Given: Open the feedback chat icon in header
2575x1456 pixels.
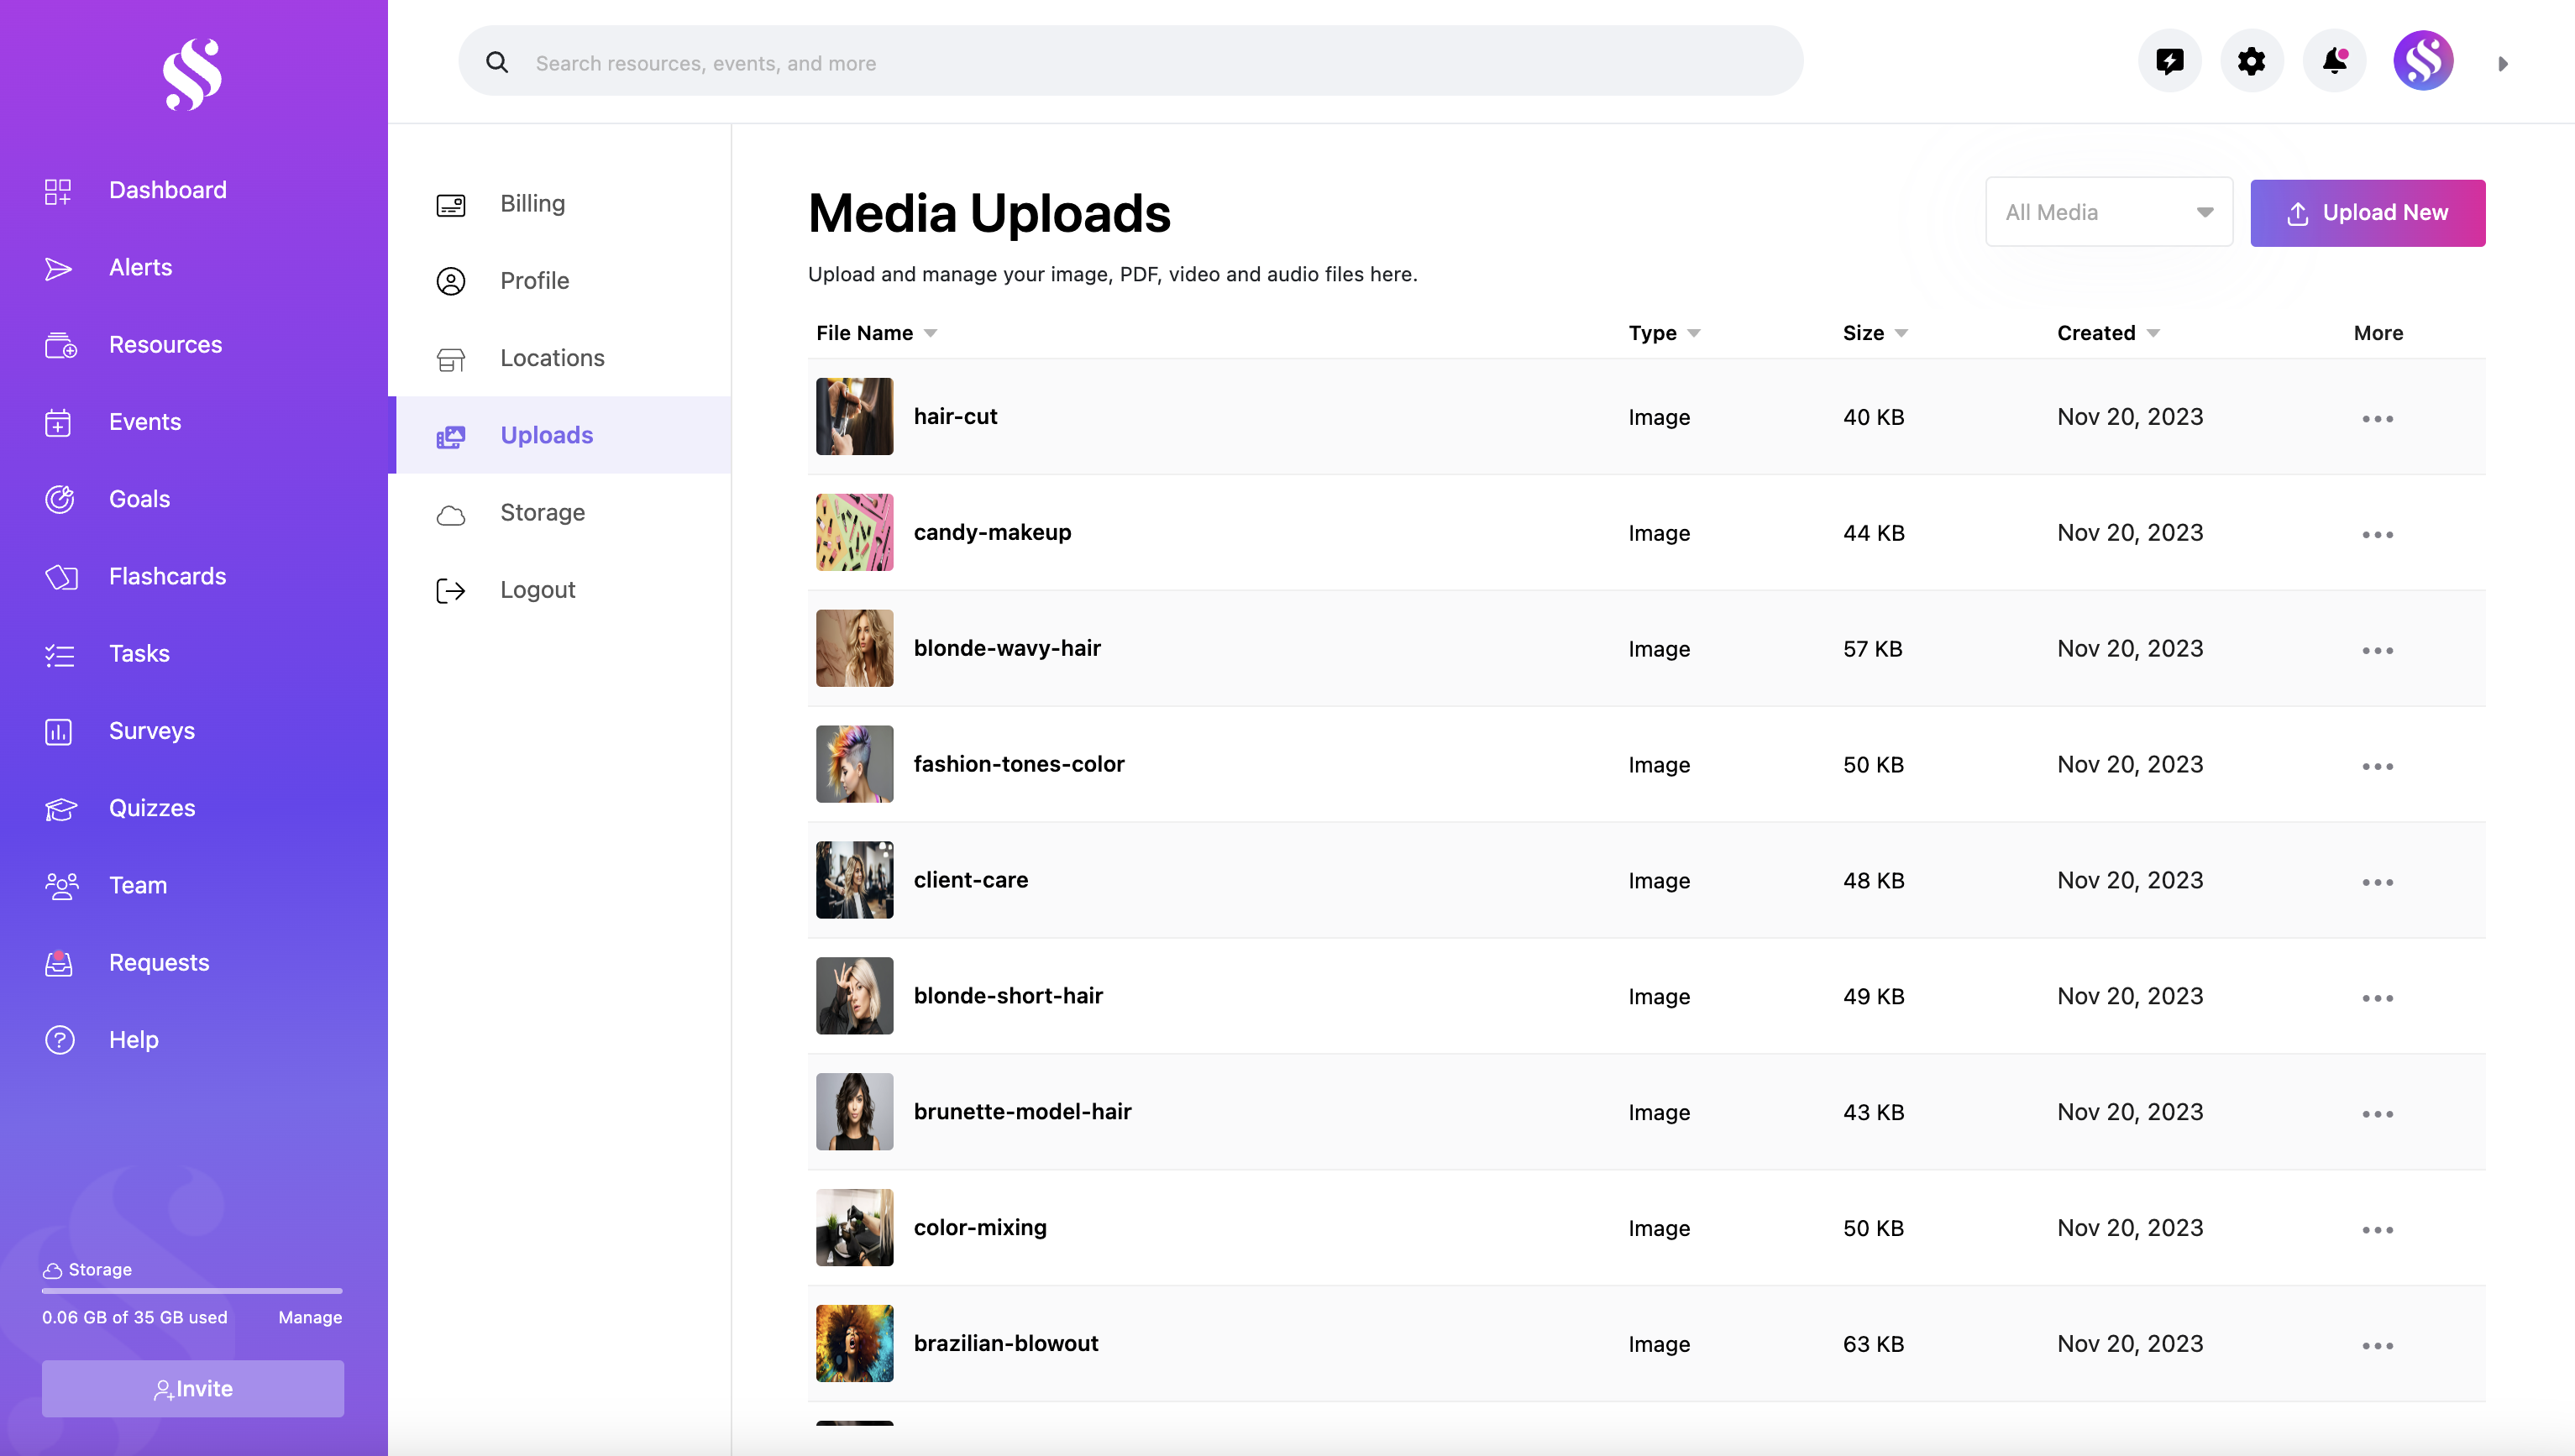Looking at the screenshot, I should (2169, 61).
